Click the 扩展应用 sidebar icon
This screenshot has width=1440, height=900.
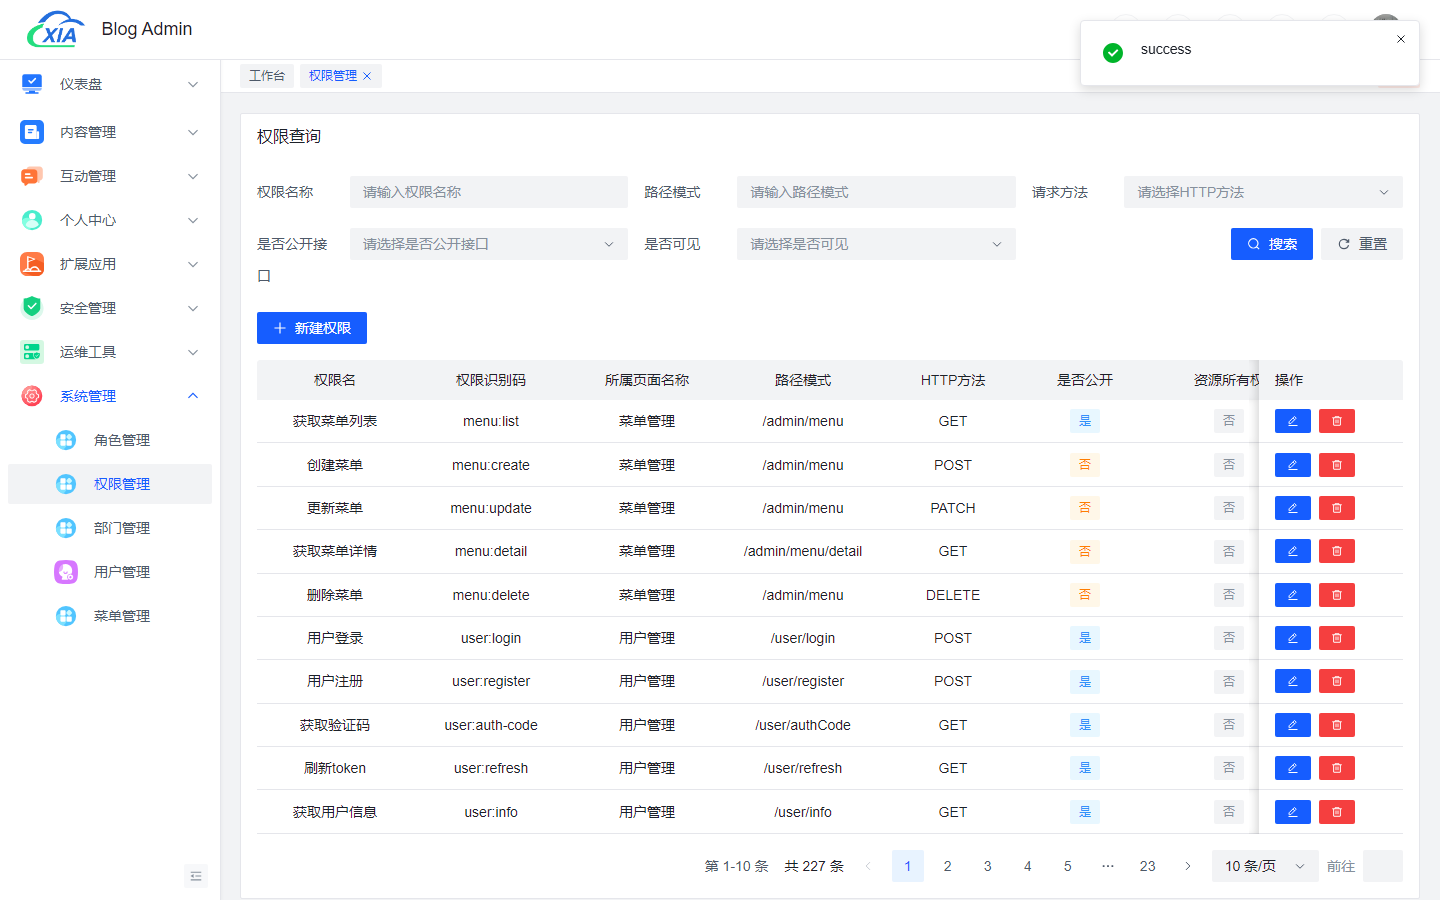pyautogui.click(x=32, y=264)
